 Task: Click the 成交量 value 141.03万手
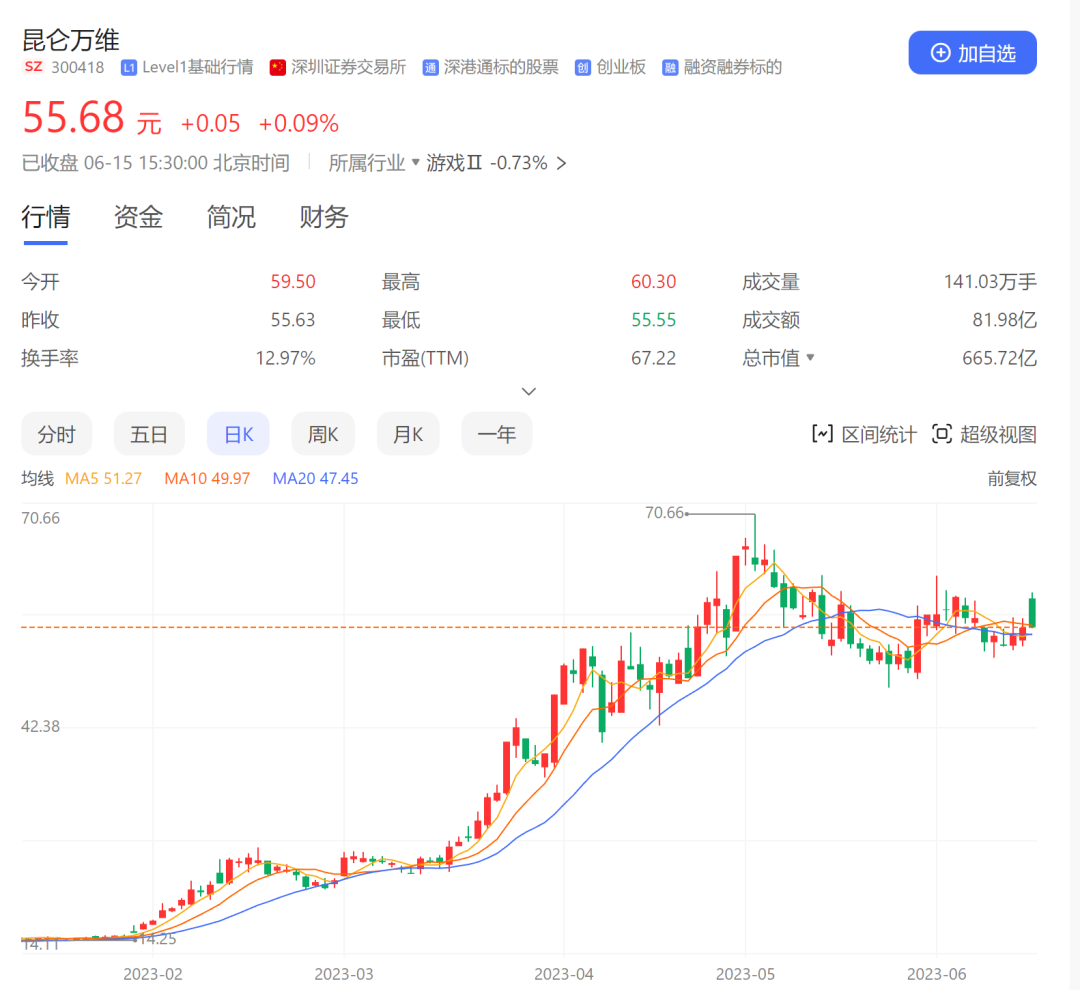point(990,281)
